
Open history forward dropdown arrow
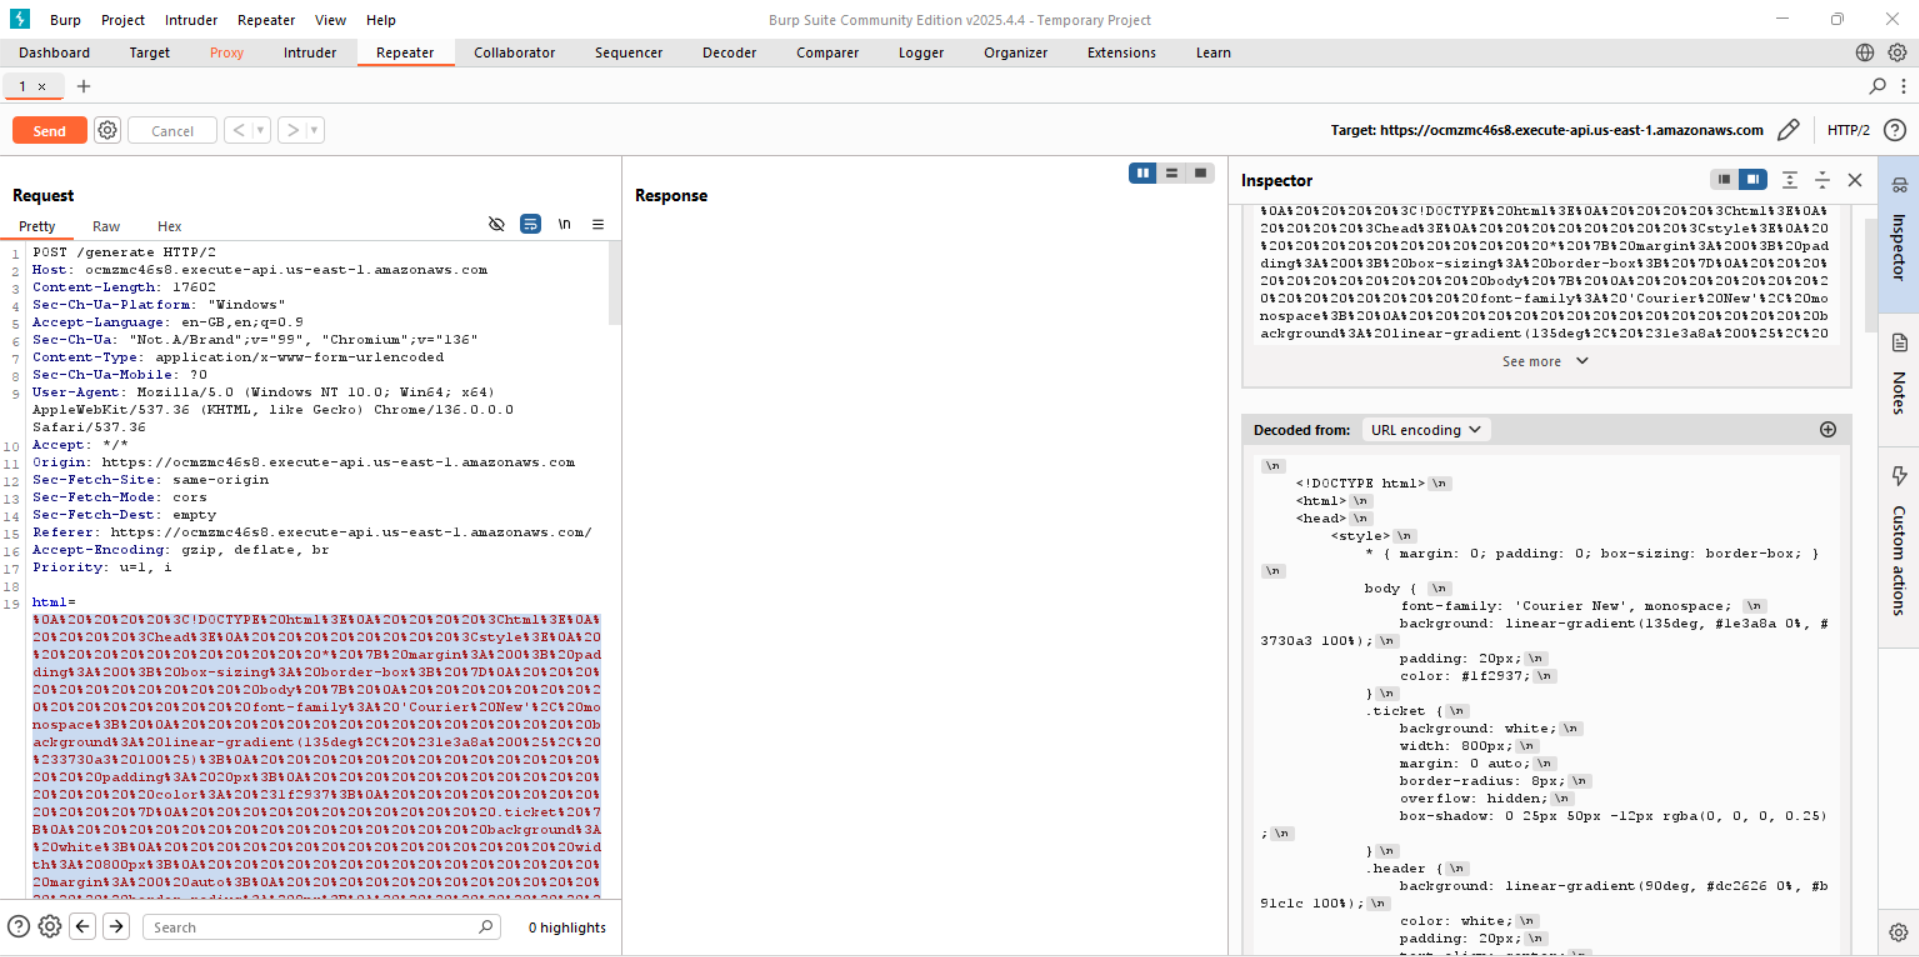314,130
